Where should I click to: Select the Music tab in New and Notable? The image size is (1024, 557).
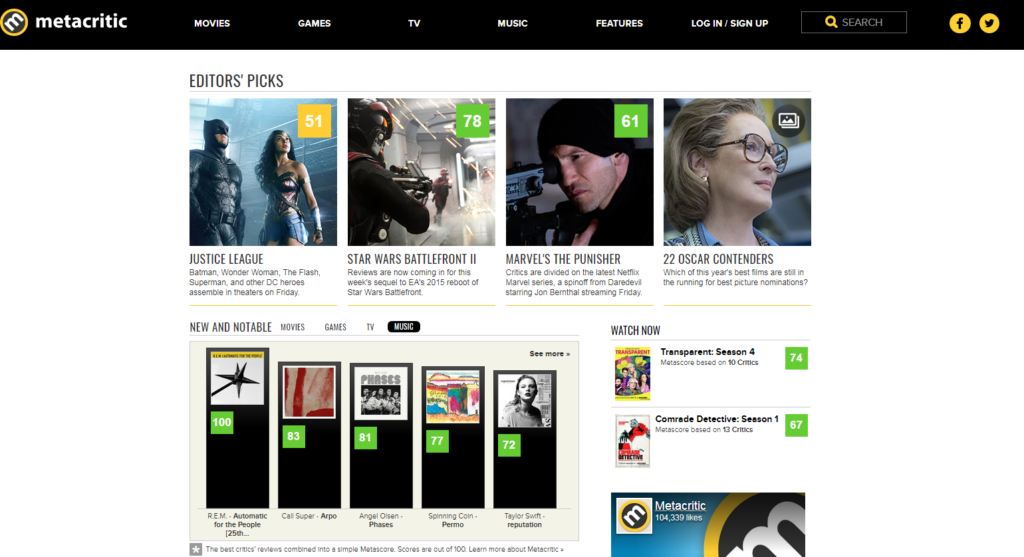click(404, 326)
